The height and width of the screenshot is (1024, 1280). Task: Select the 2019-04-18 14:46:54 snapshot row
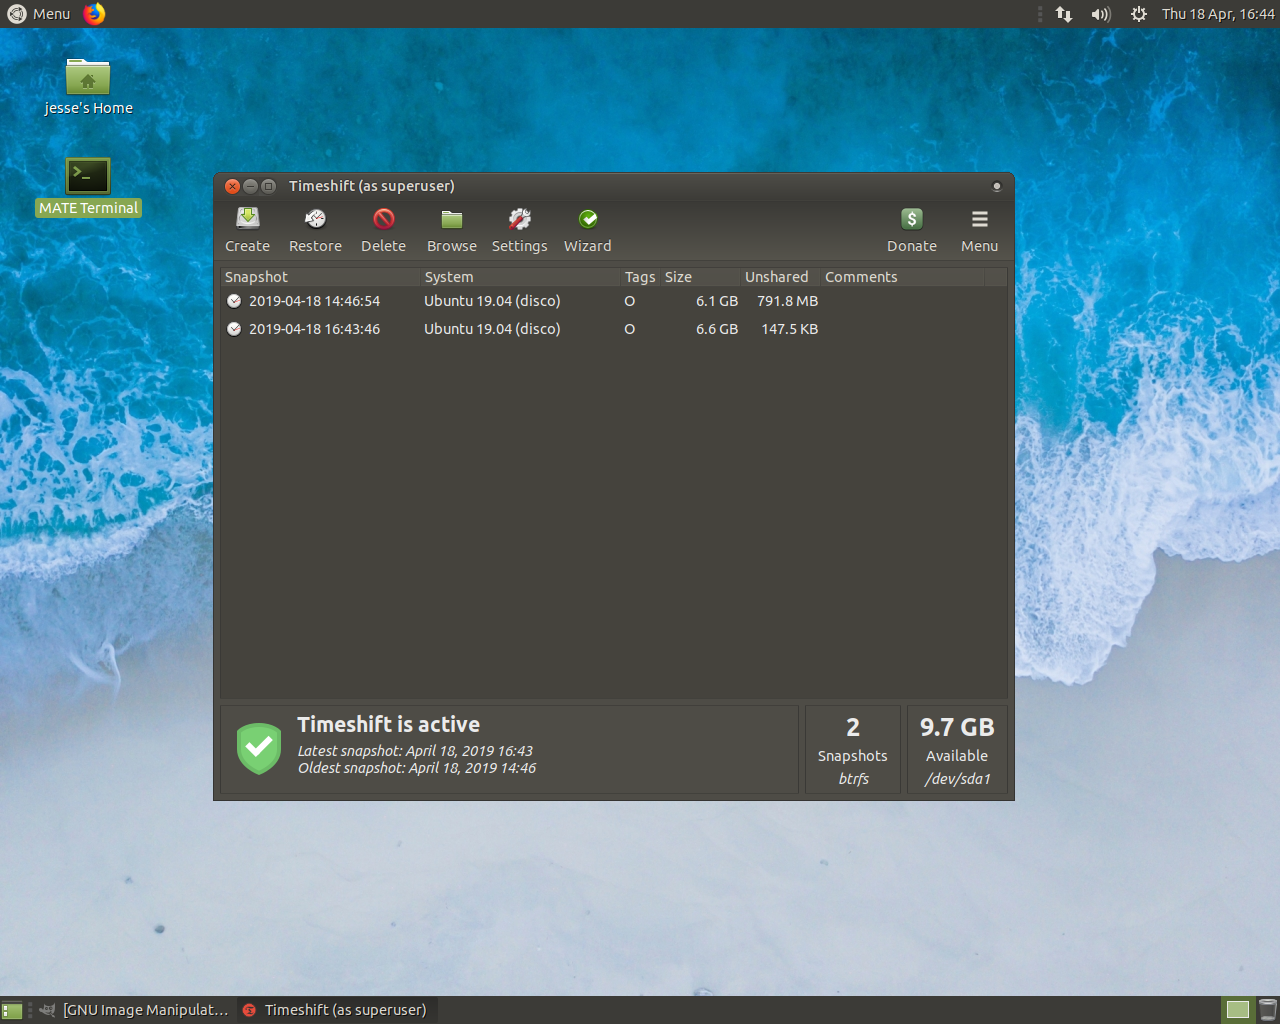(x=613, y=301)
